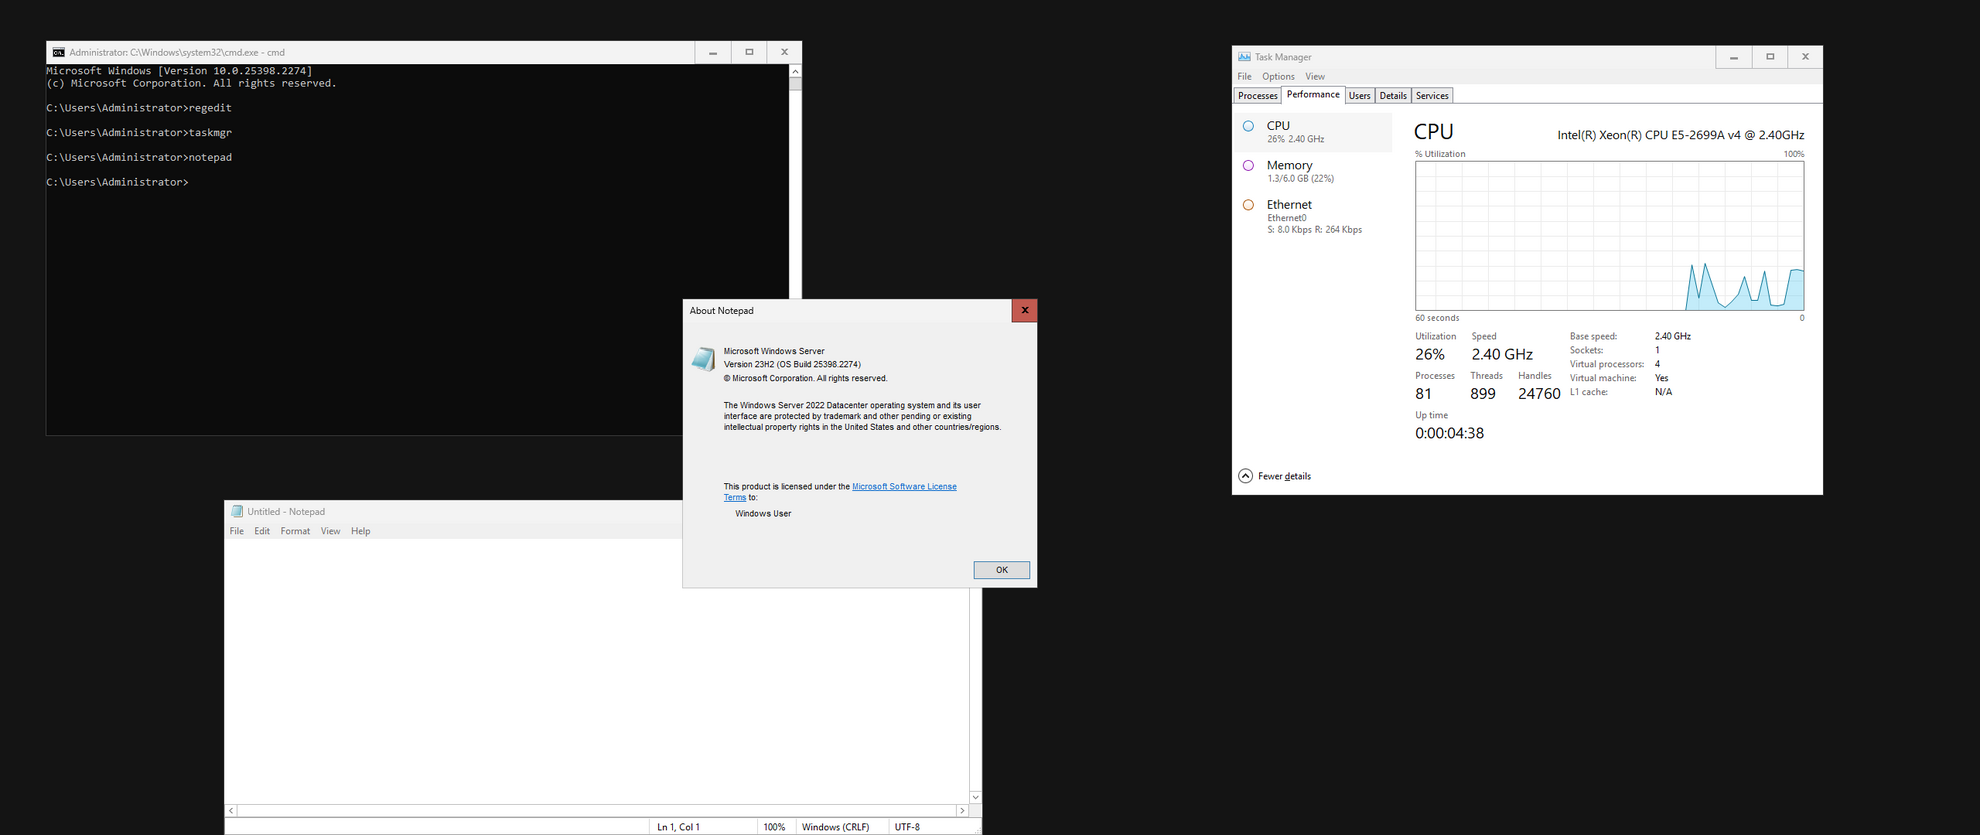Switch to the Processes tab
This screenshot has width=1980, height=835.
[1257, 96]
